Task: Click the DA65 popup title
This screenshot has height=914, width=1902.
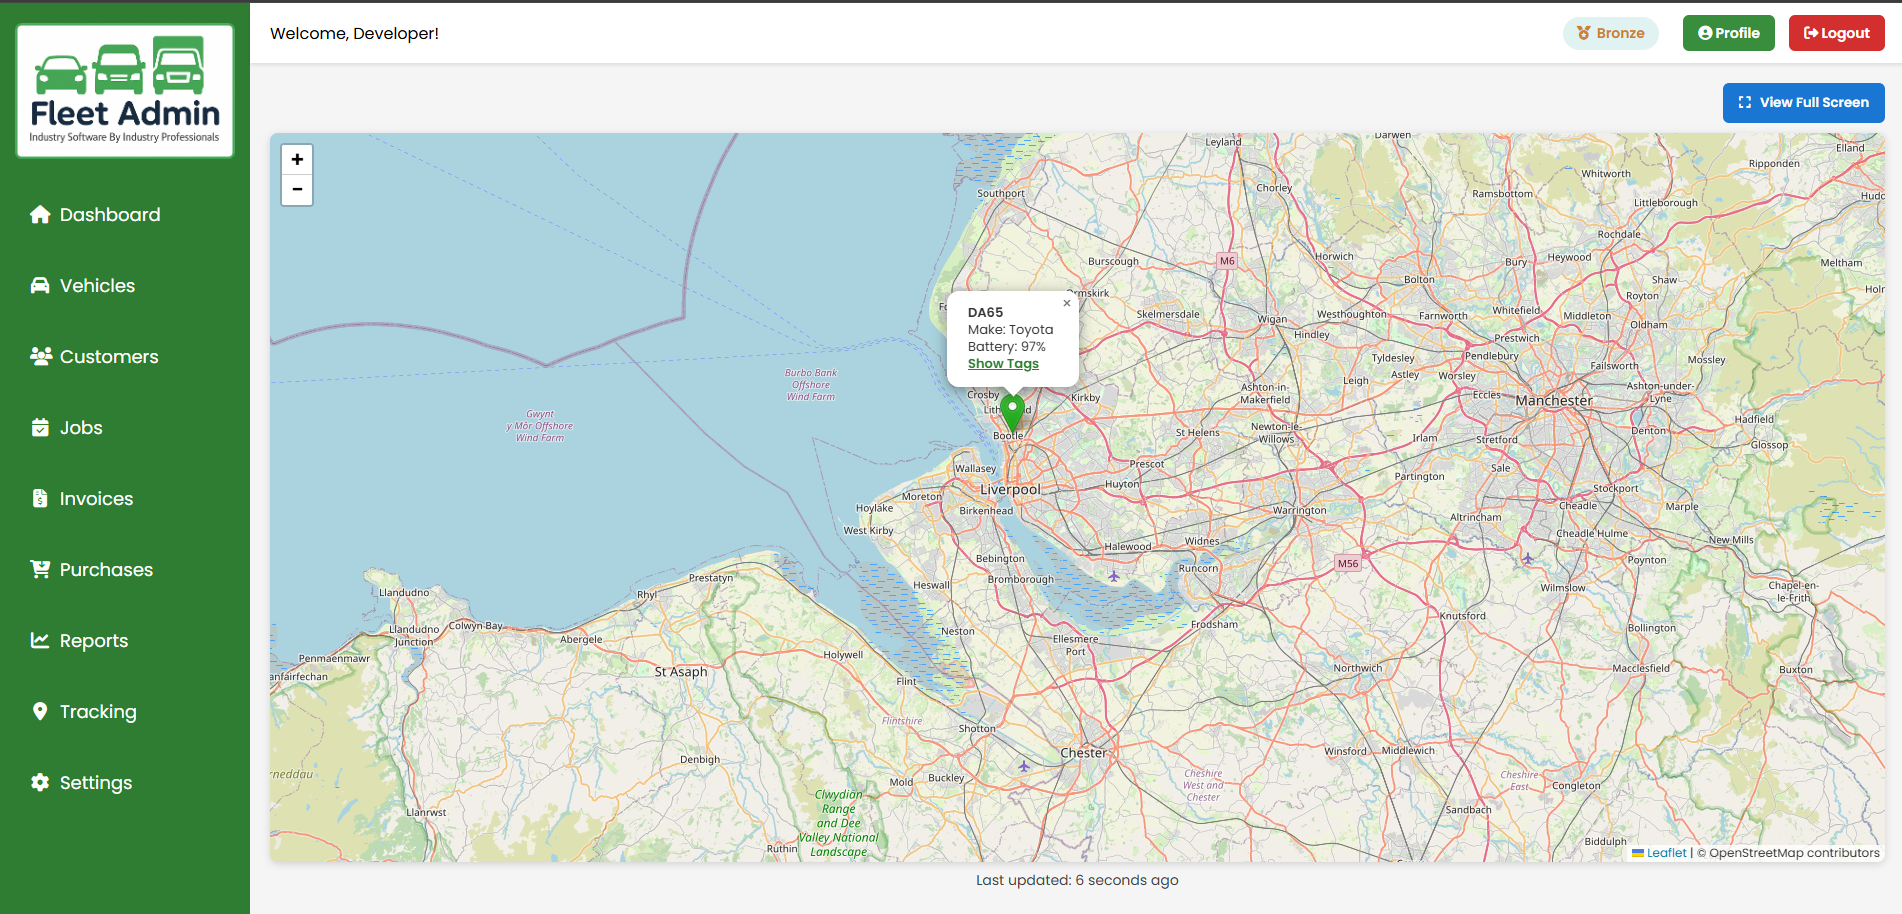Action: (985, 313)
